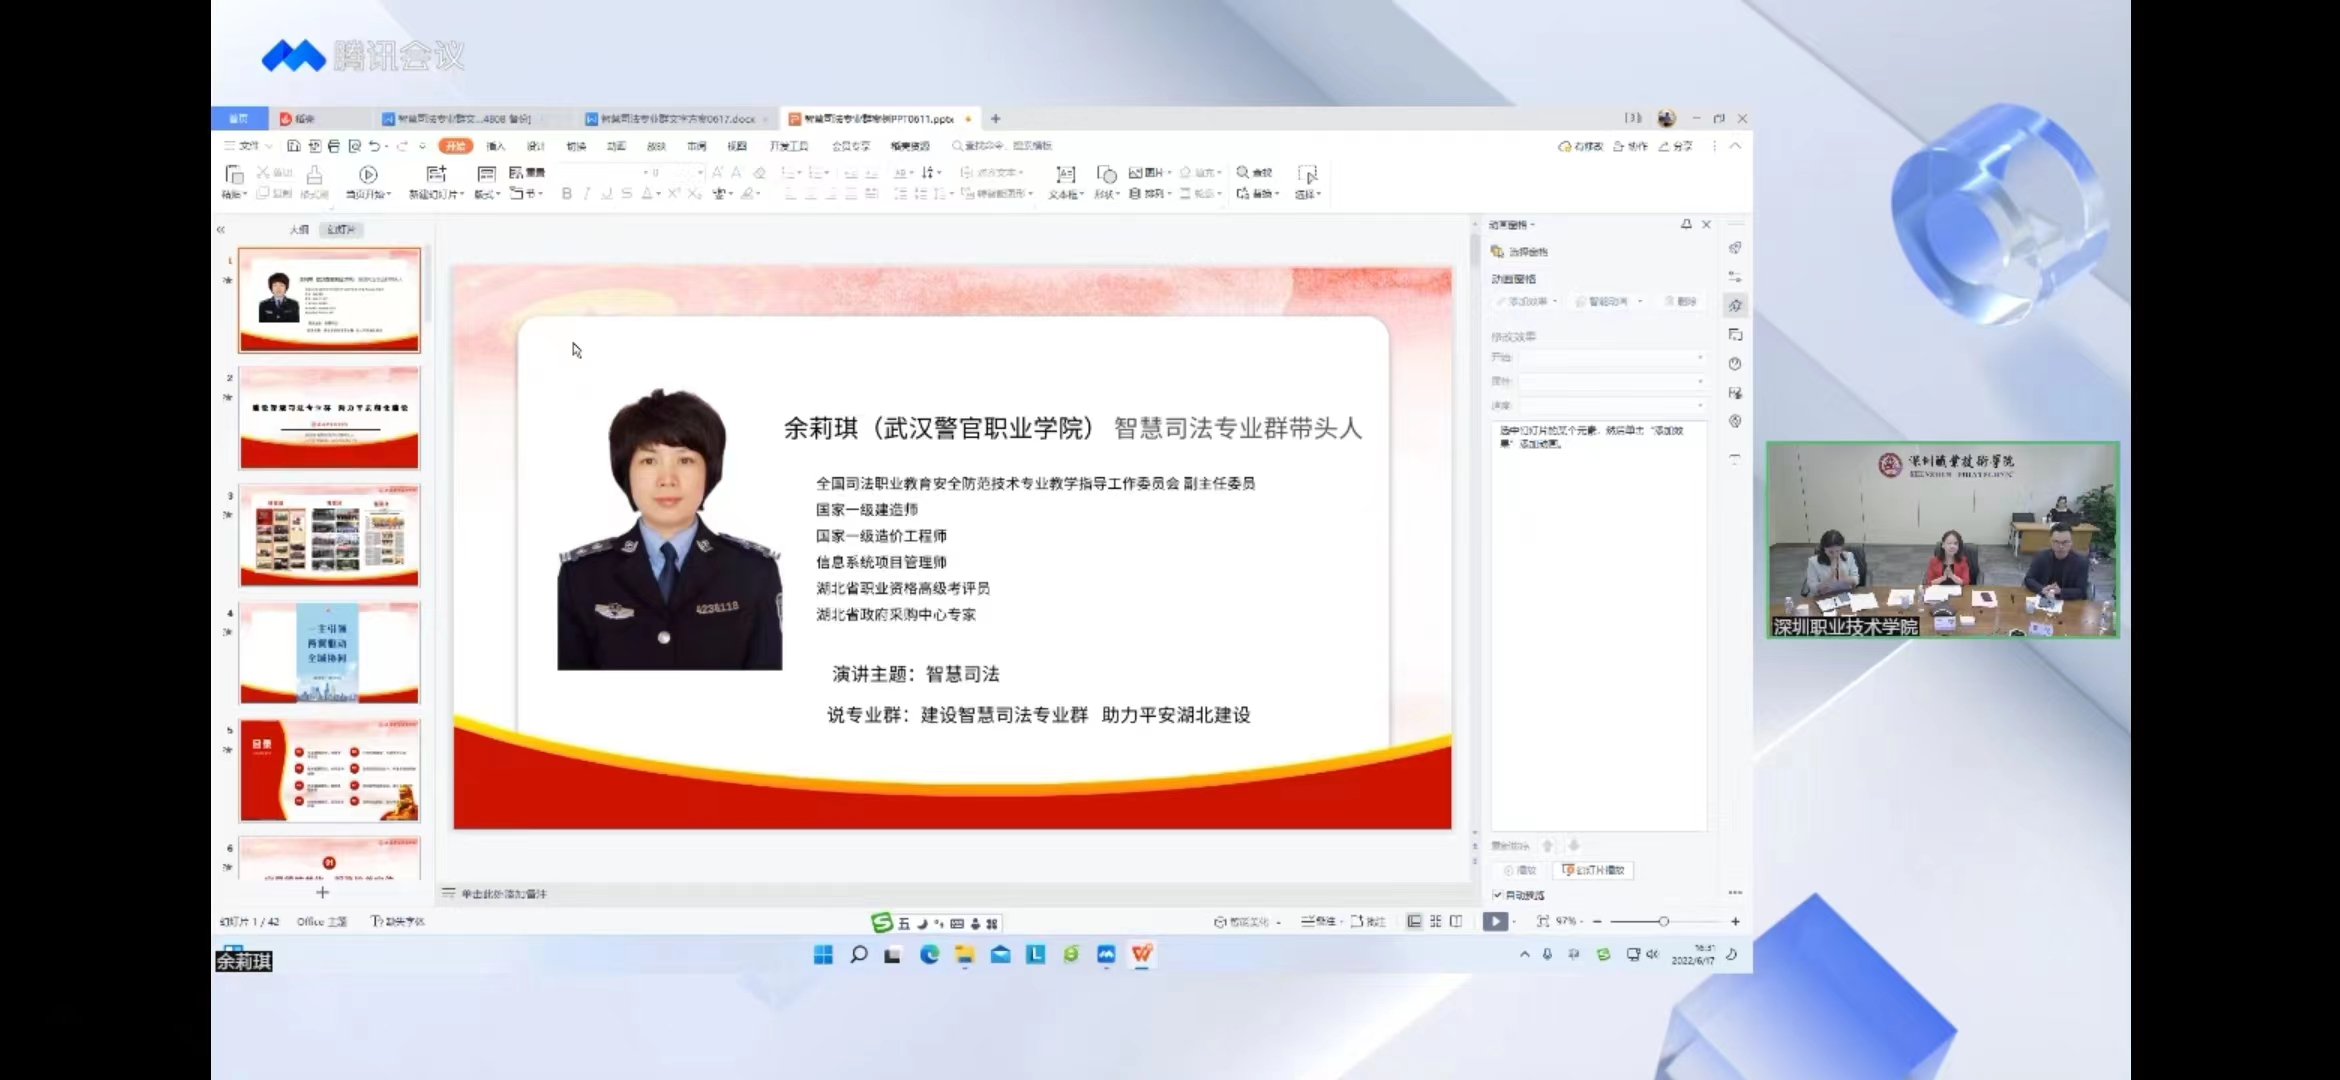The width and height of the screenshot is (2340, 1080).
Task: Collapse the ribbon with the up chevron
Action: pos(1735,146)
